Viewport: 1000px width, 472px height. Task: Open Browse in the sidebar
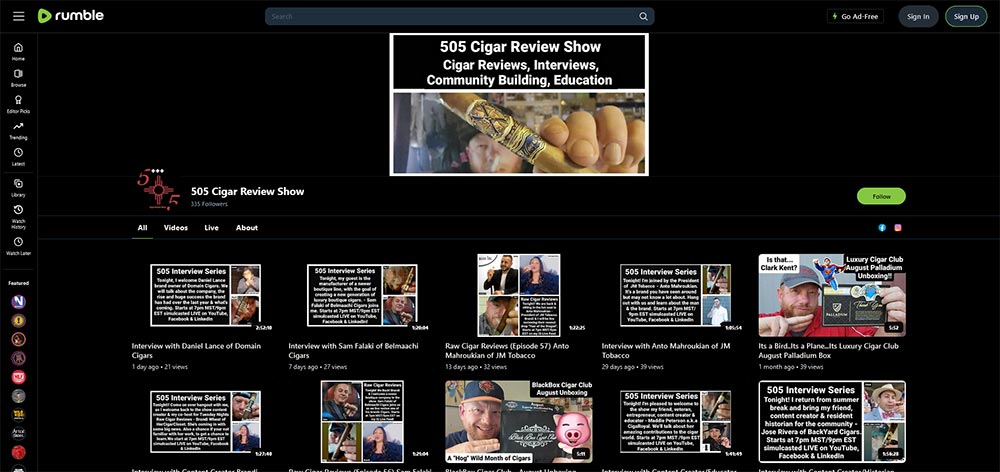point(18,78)
